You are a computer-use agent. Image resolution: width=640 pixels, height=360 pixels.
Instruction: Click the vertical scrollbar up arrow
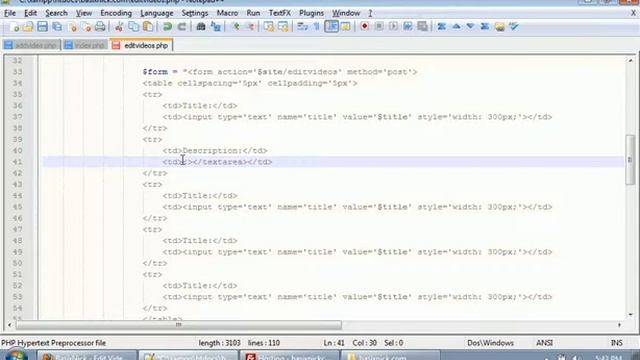[x=630, y=60]
